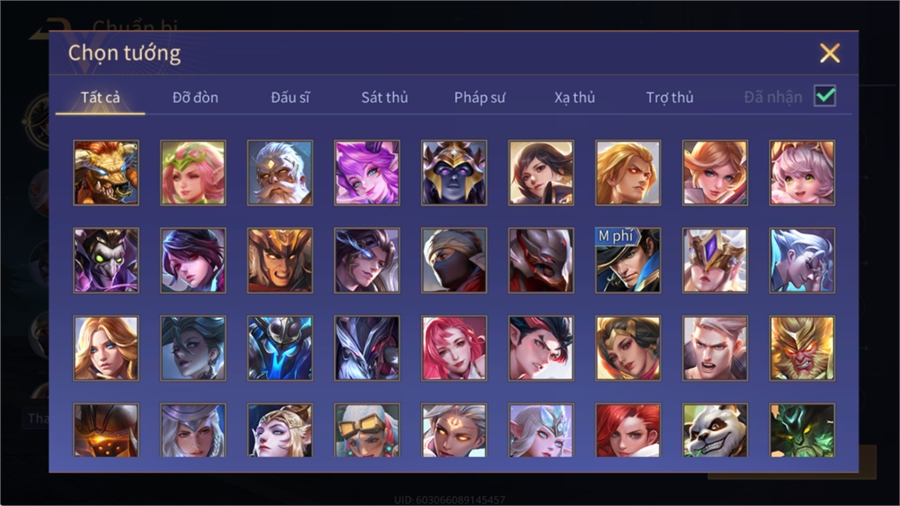
Task: Select the red-haired woman hero portrait
Action: tap(628, 430)
